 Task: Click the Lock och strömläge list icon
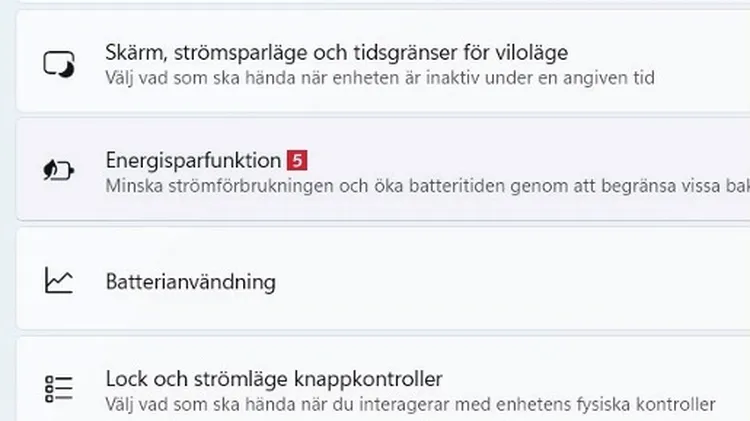[x=58, y=389]
